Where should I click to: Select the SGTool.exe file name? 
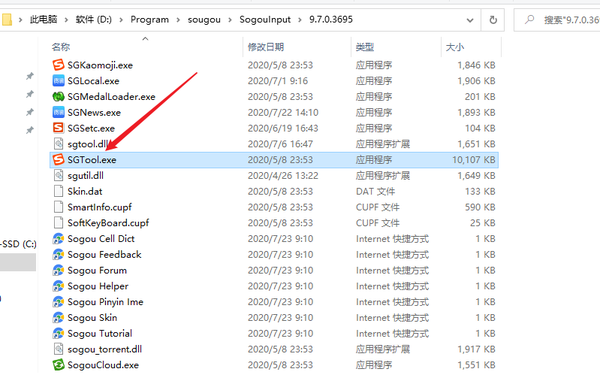coord(92,160)
